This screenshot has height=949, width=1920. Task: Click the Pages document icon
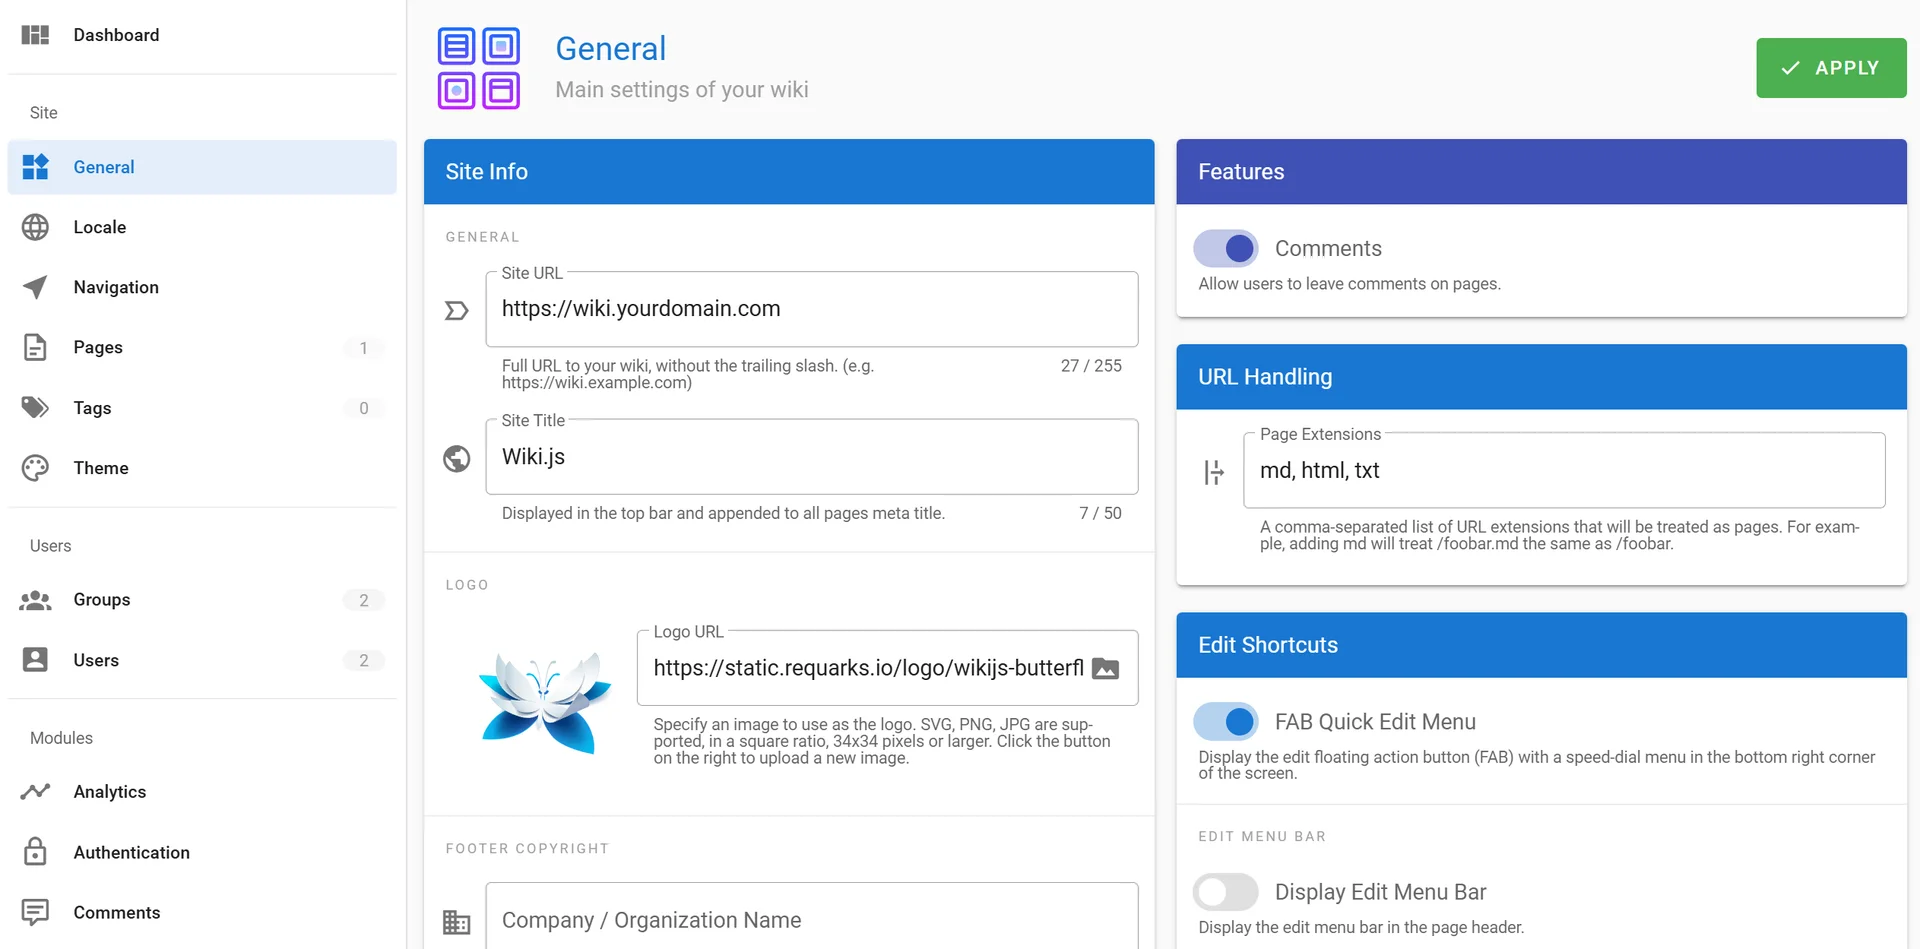pos(35,347)
